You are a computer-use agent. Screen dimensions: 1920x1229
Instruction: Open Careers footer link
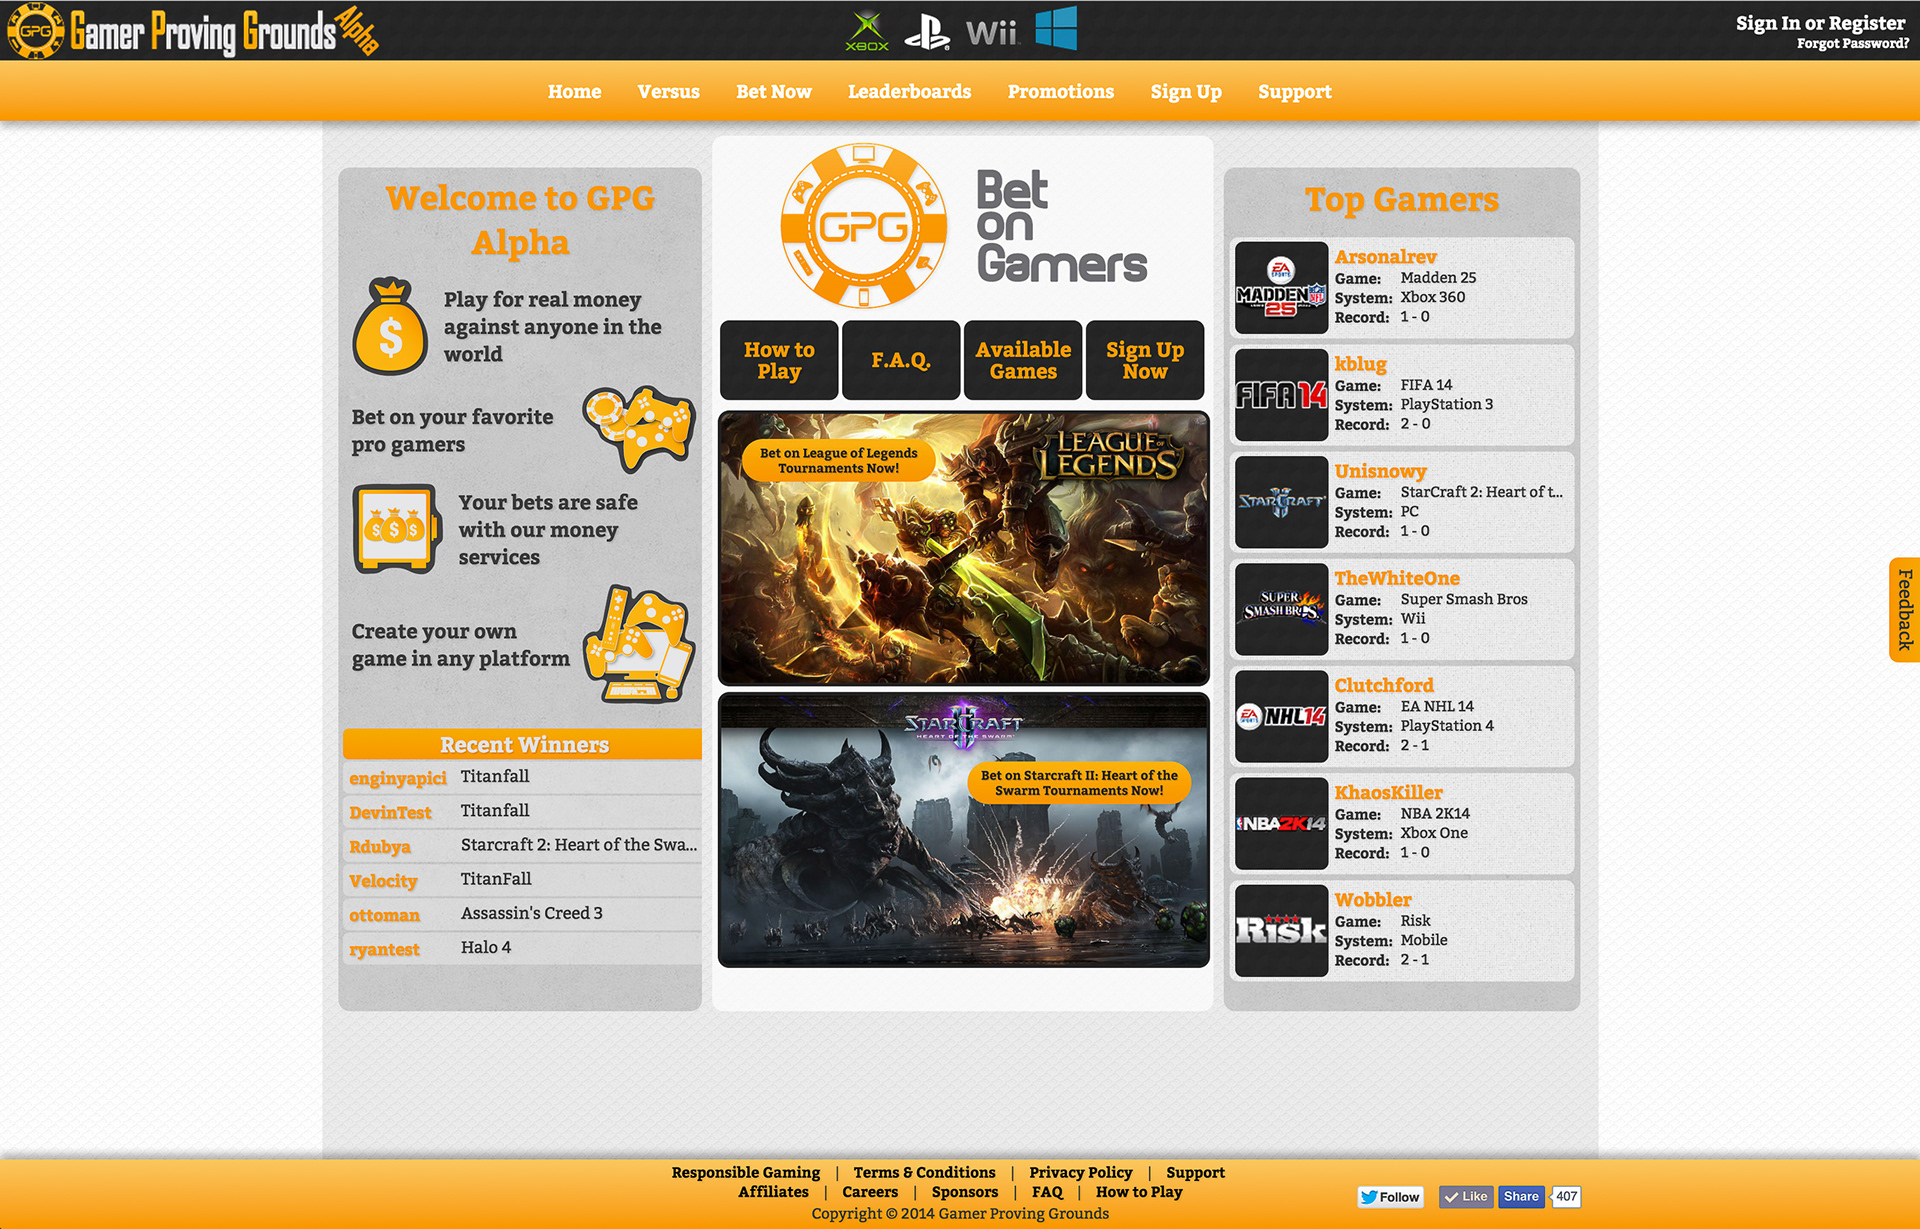[x=870, y=1191]
